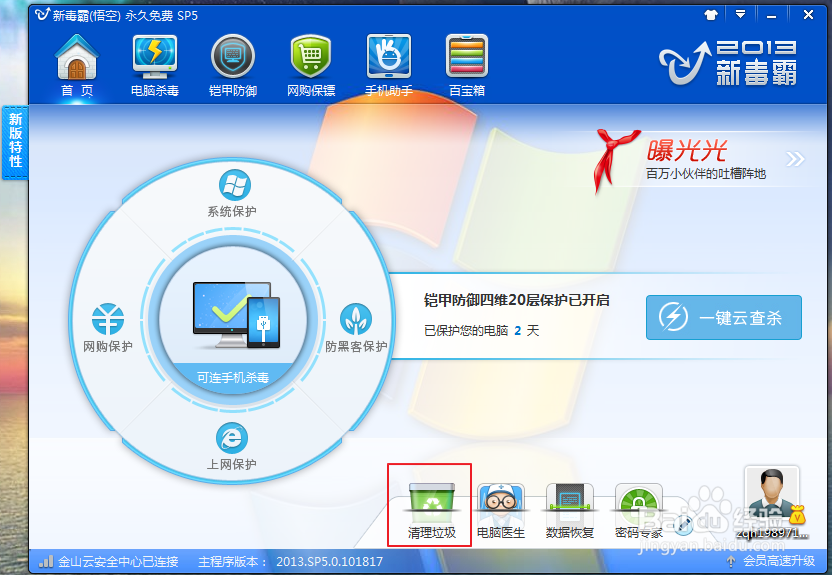Click the signal bars status icon

pos(46,561)
